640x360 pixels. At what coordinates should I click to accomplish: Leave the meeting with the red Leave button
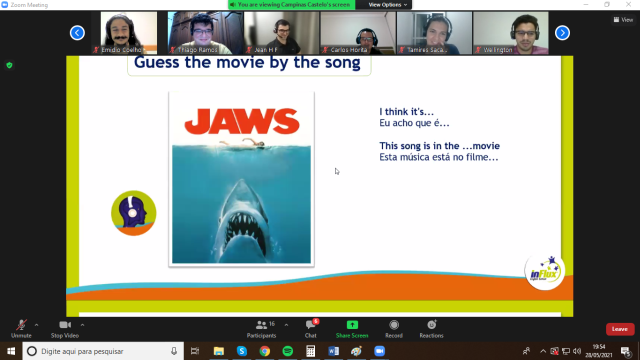[x=620, y=329]
